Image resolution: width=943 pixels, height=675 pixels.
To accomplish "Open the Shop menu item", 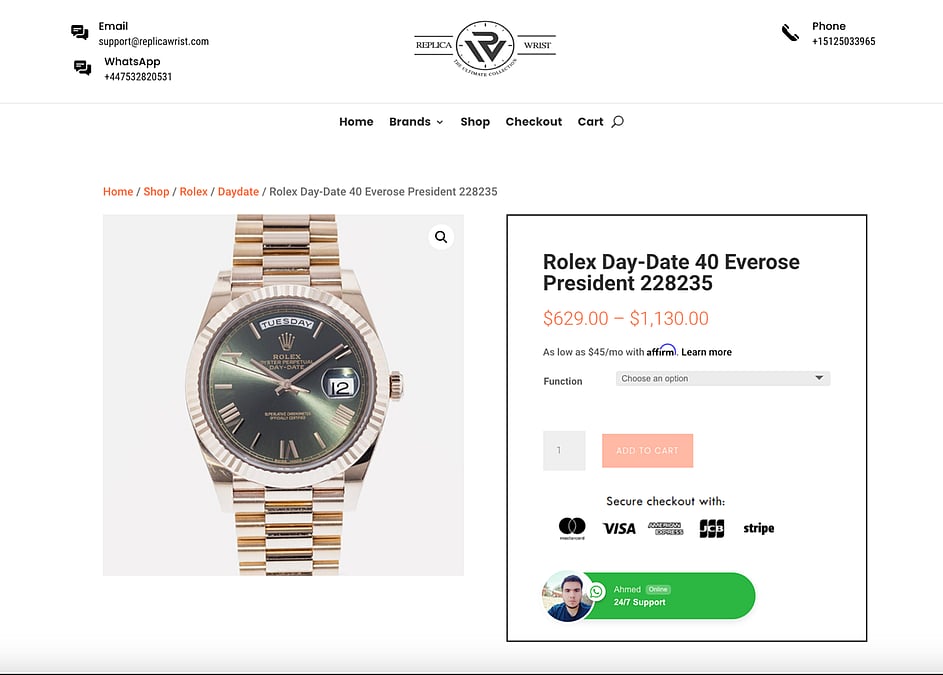I will (x=475, y=121).
